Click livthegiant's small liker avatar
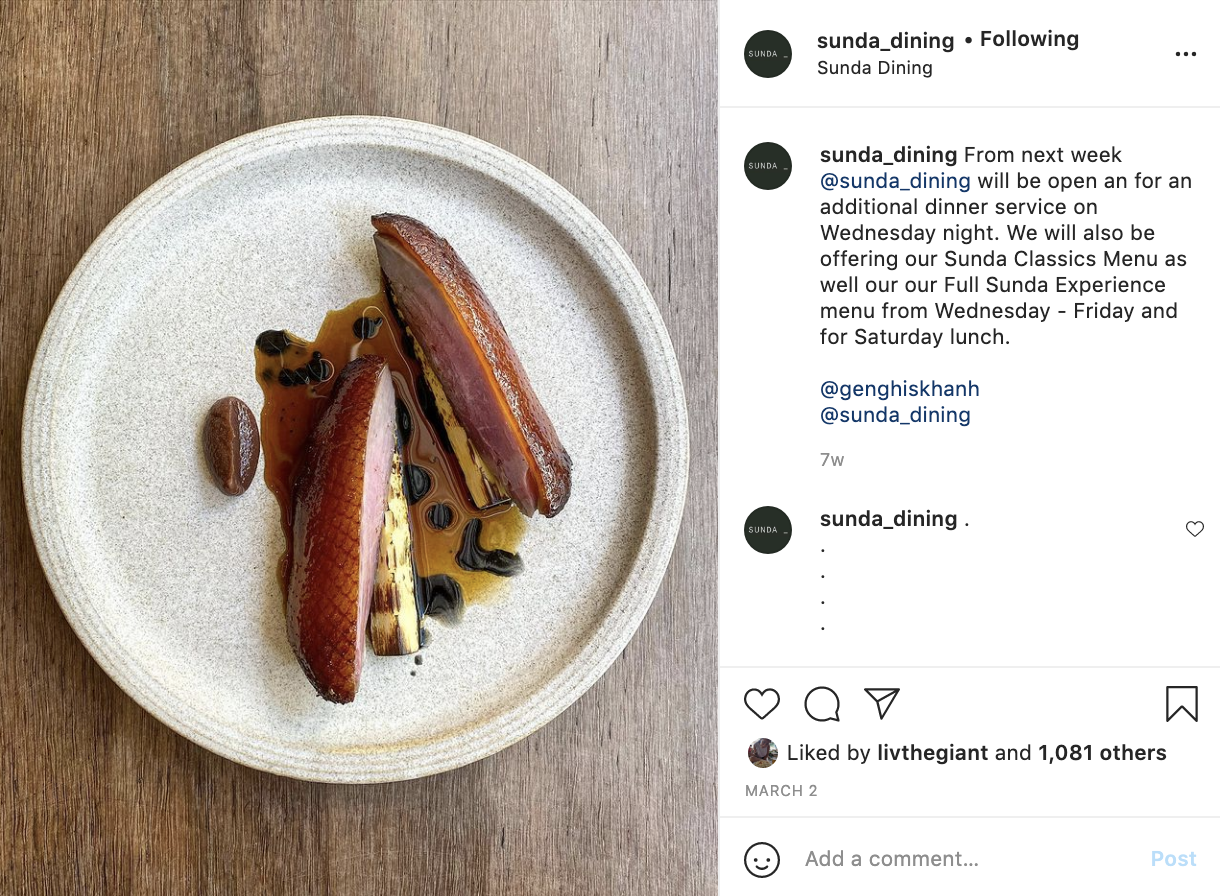The width and height of the screenshot is (1220, 896). (x=763, y=753)
